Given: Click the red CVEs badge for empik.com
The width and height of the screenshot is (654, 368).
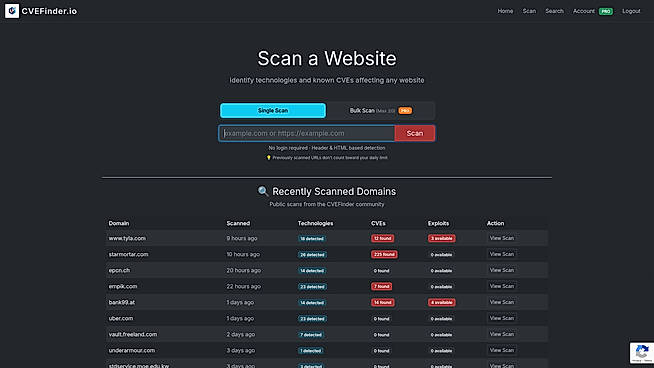Looking at the screenshot, I should coord(381,287).
